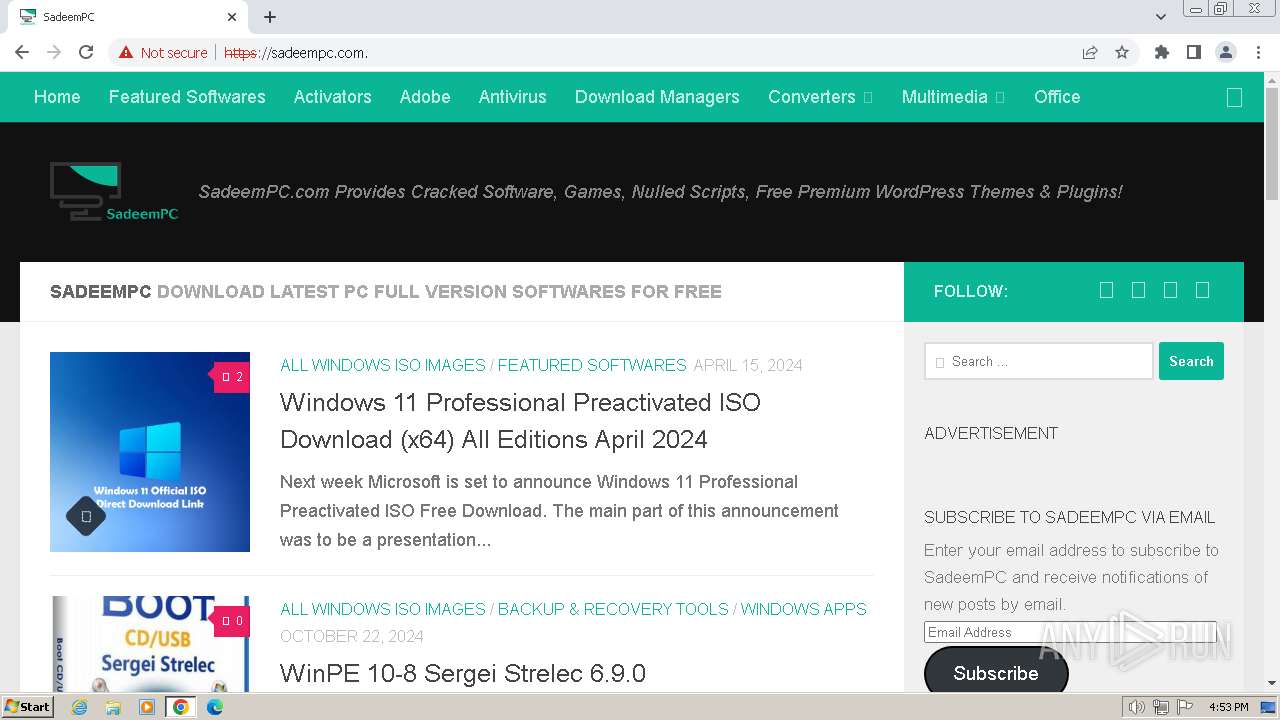Open Chrome profile avatar menu
Screen dimensions: 1280x720
pos(1225,52)
